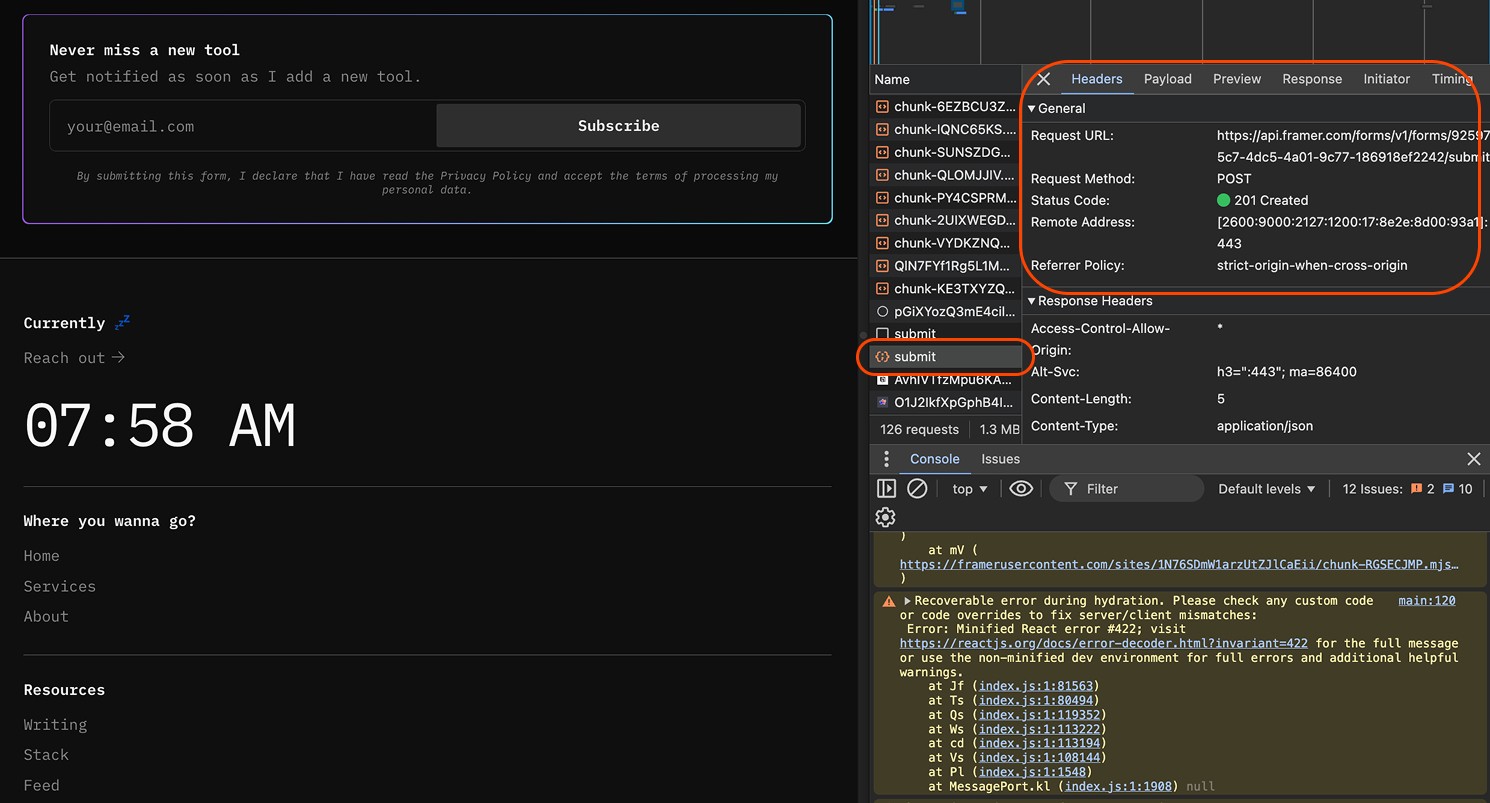Open the drawer three-dot menu
This screenshot has width=1490, height=803.
click(x=885, y=459)
